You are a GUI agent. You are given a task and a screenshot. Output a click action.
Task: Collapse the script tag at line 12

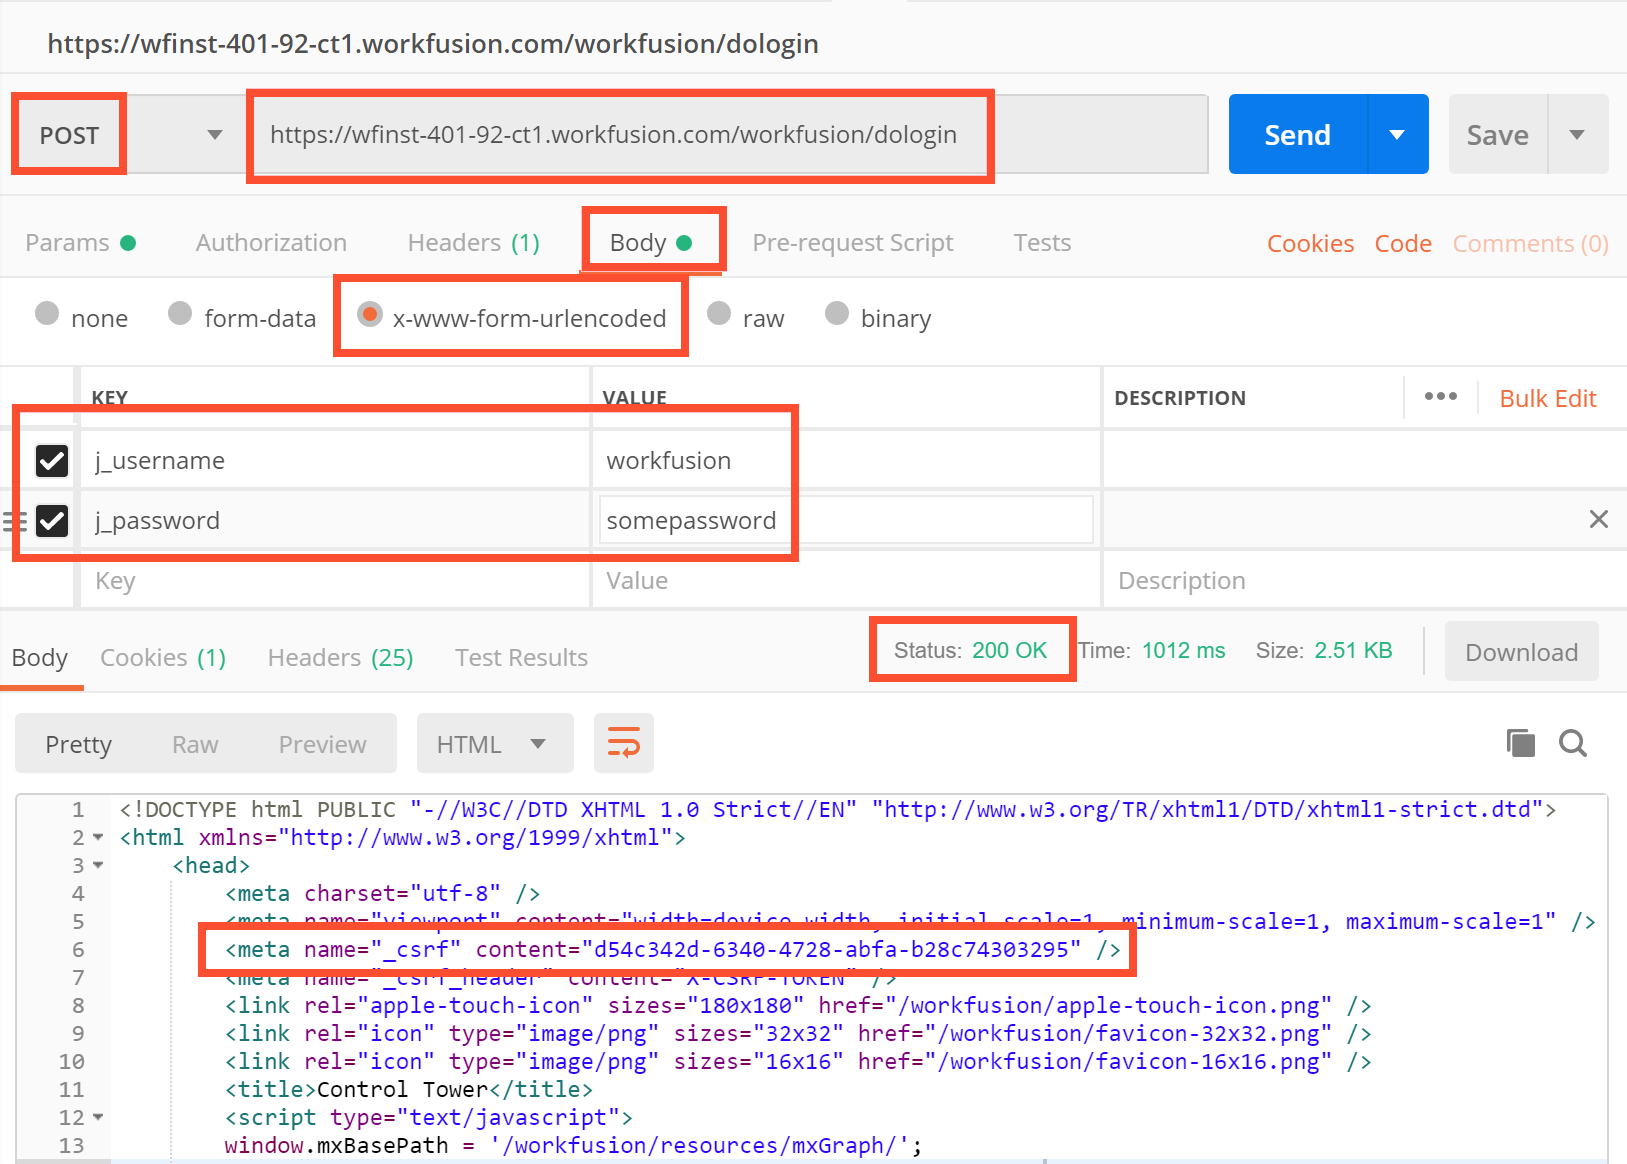tap(98, 1118)
